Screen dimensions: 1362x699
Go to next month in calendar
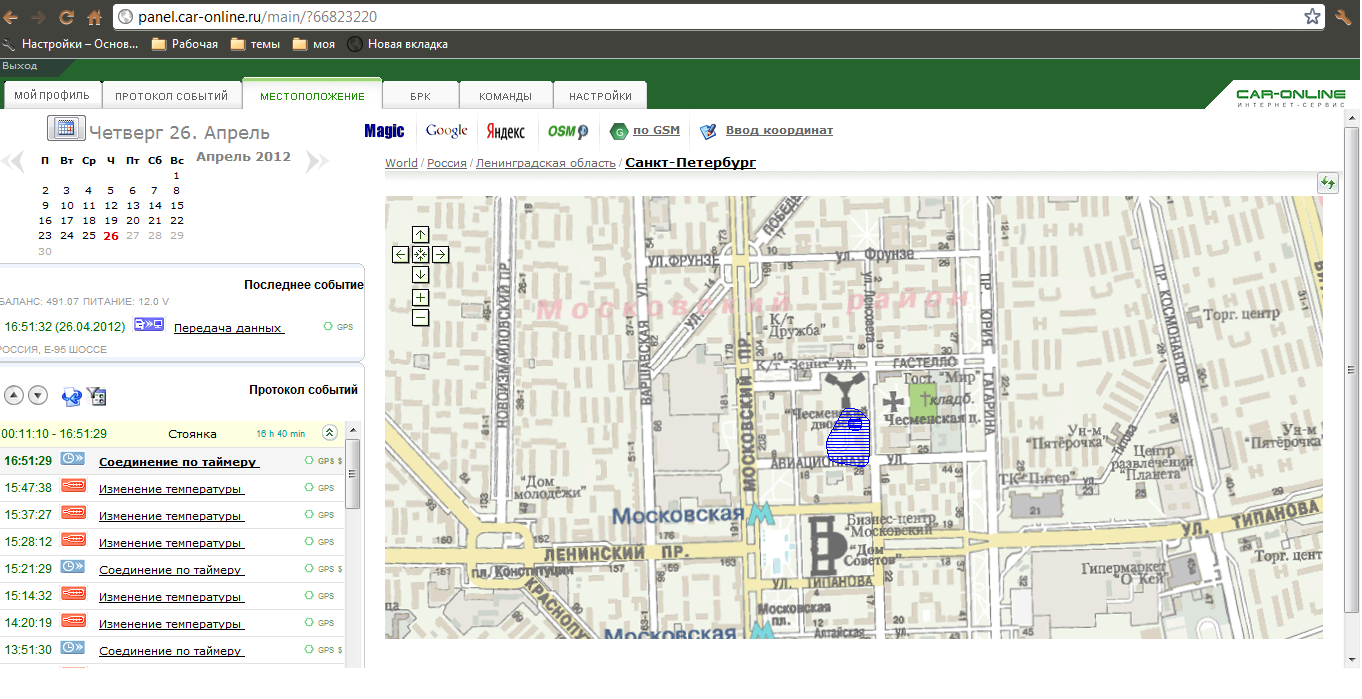315,161
